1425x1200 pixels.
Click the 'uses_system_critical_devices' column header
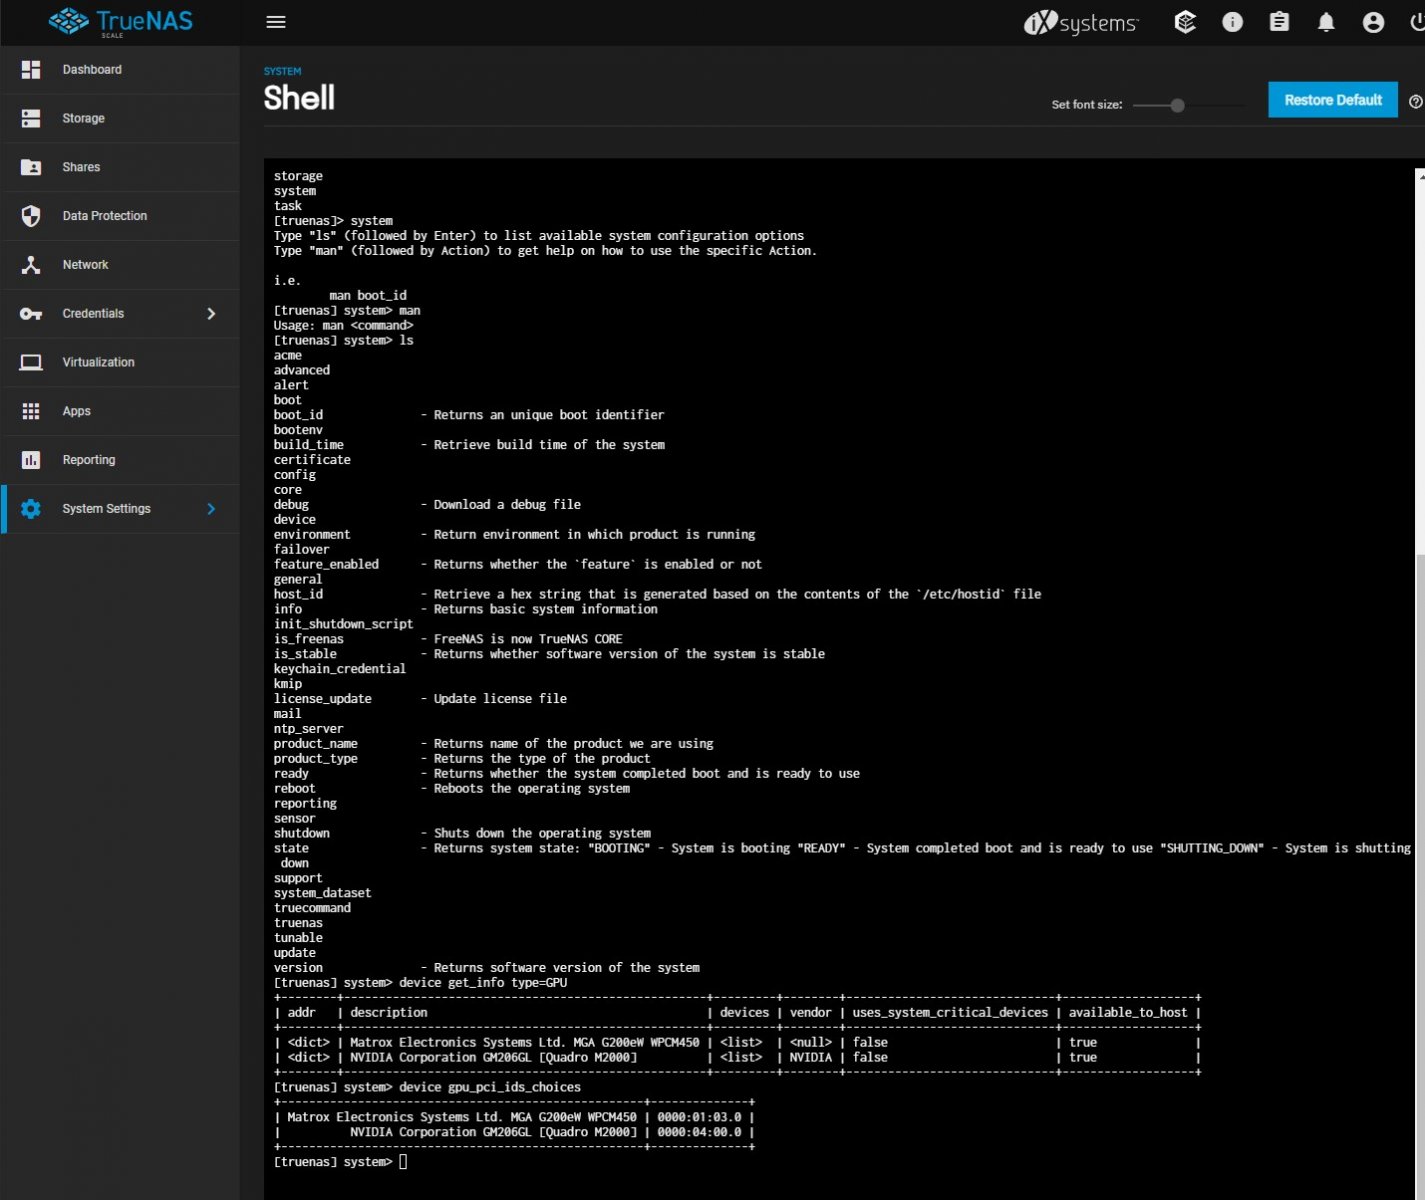(950, 1013)
